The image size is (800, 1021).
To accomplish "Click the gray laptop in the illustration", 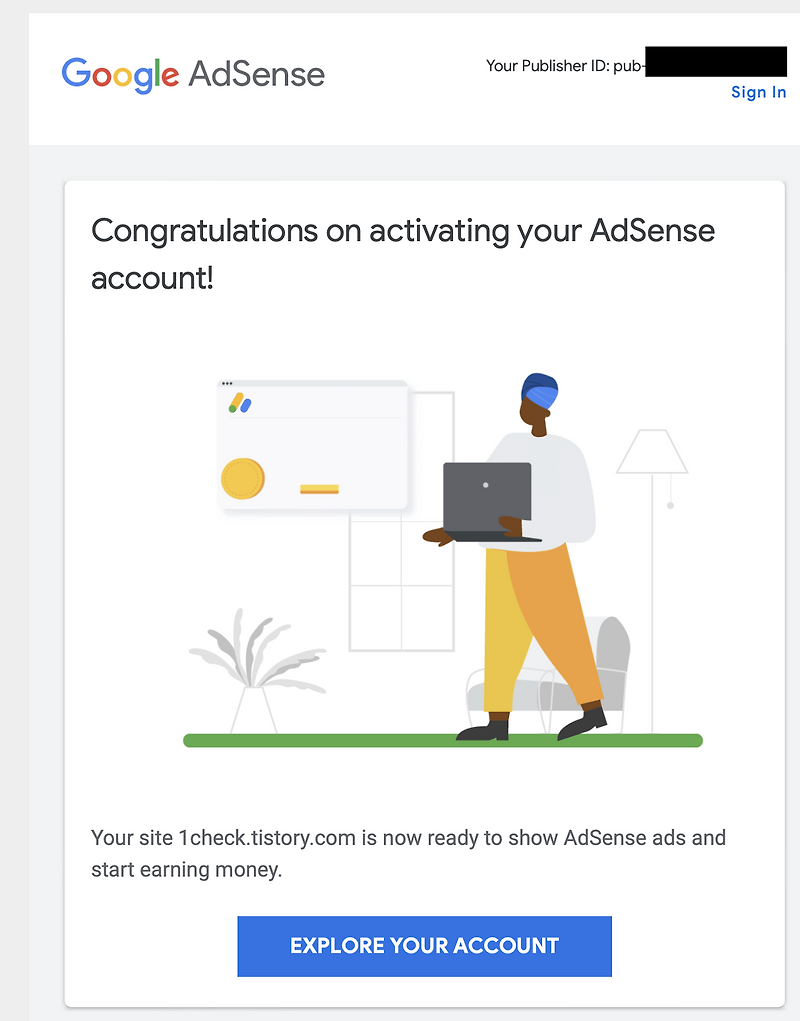I will click(488, 501).
